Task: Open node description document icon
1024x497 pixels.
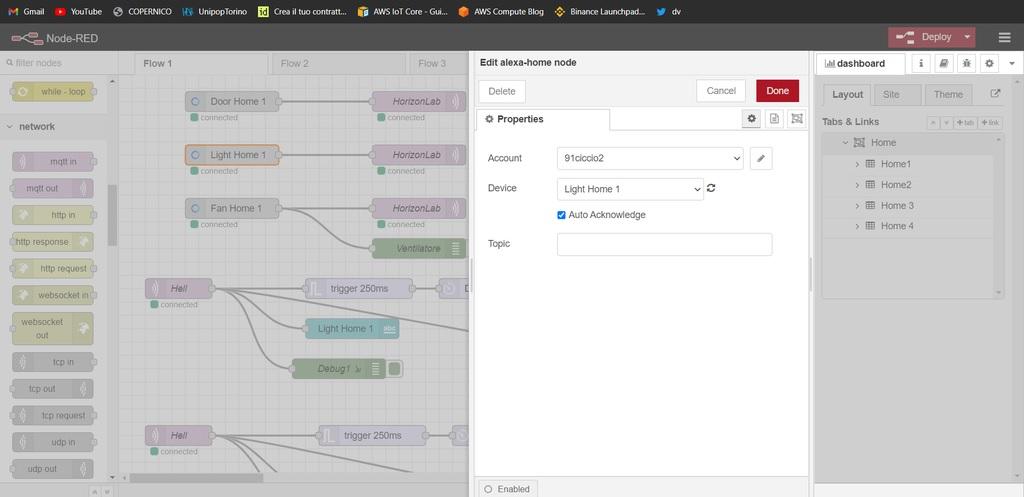Action: (x=774, y=119)
